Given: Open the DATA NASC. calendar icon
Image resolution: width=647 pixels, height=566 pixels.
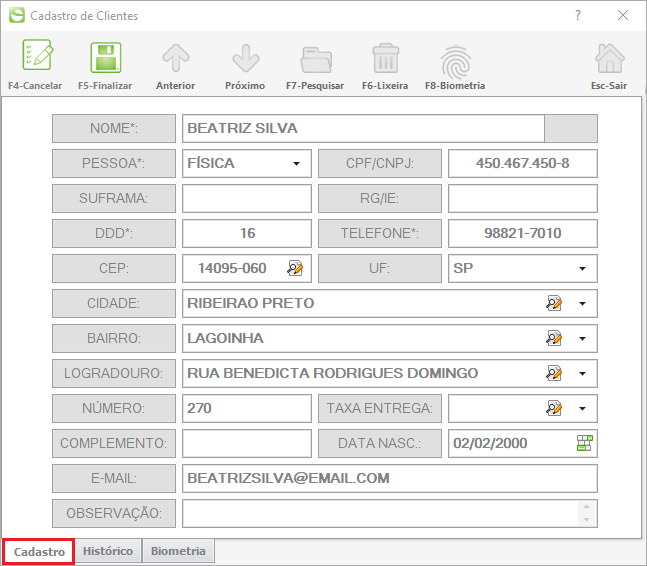Looking at the screenshot, I should (x=585, y=443).
